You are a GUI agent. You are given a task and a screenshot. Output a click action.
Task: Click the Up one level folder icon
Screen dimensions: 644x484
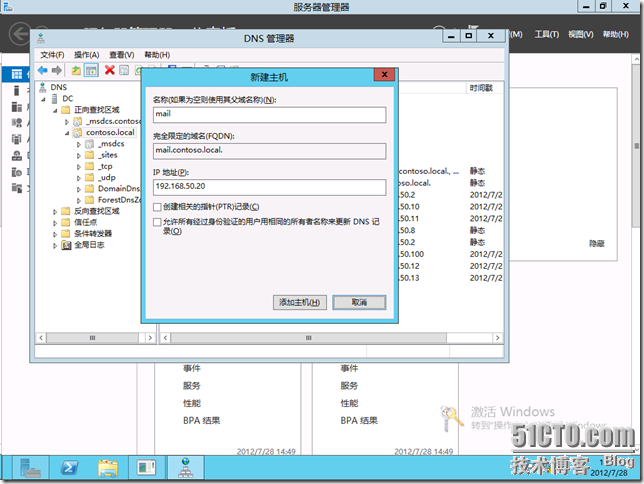point(76,70)
